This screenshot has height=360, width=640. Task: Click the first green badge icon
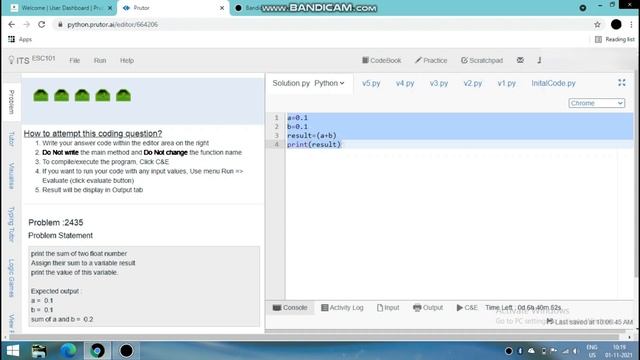(41, 95)
